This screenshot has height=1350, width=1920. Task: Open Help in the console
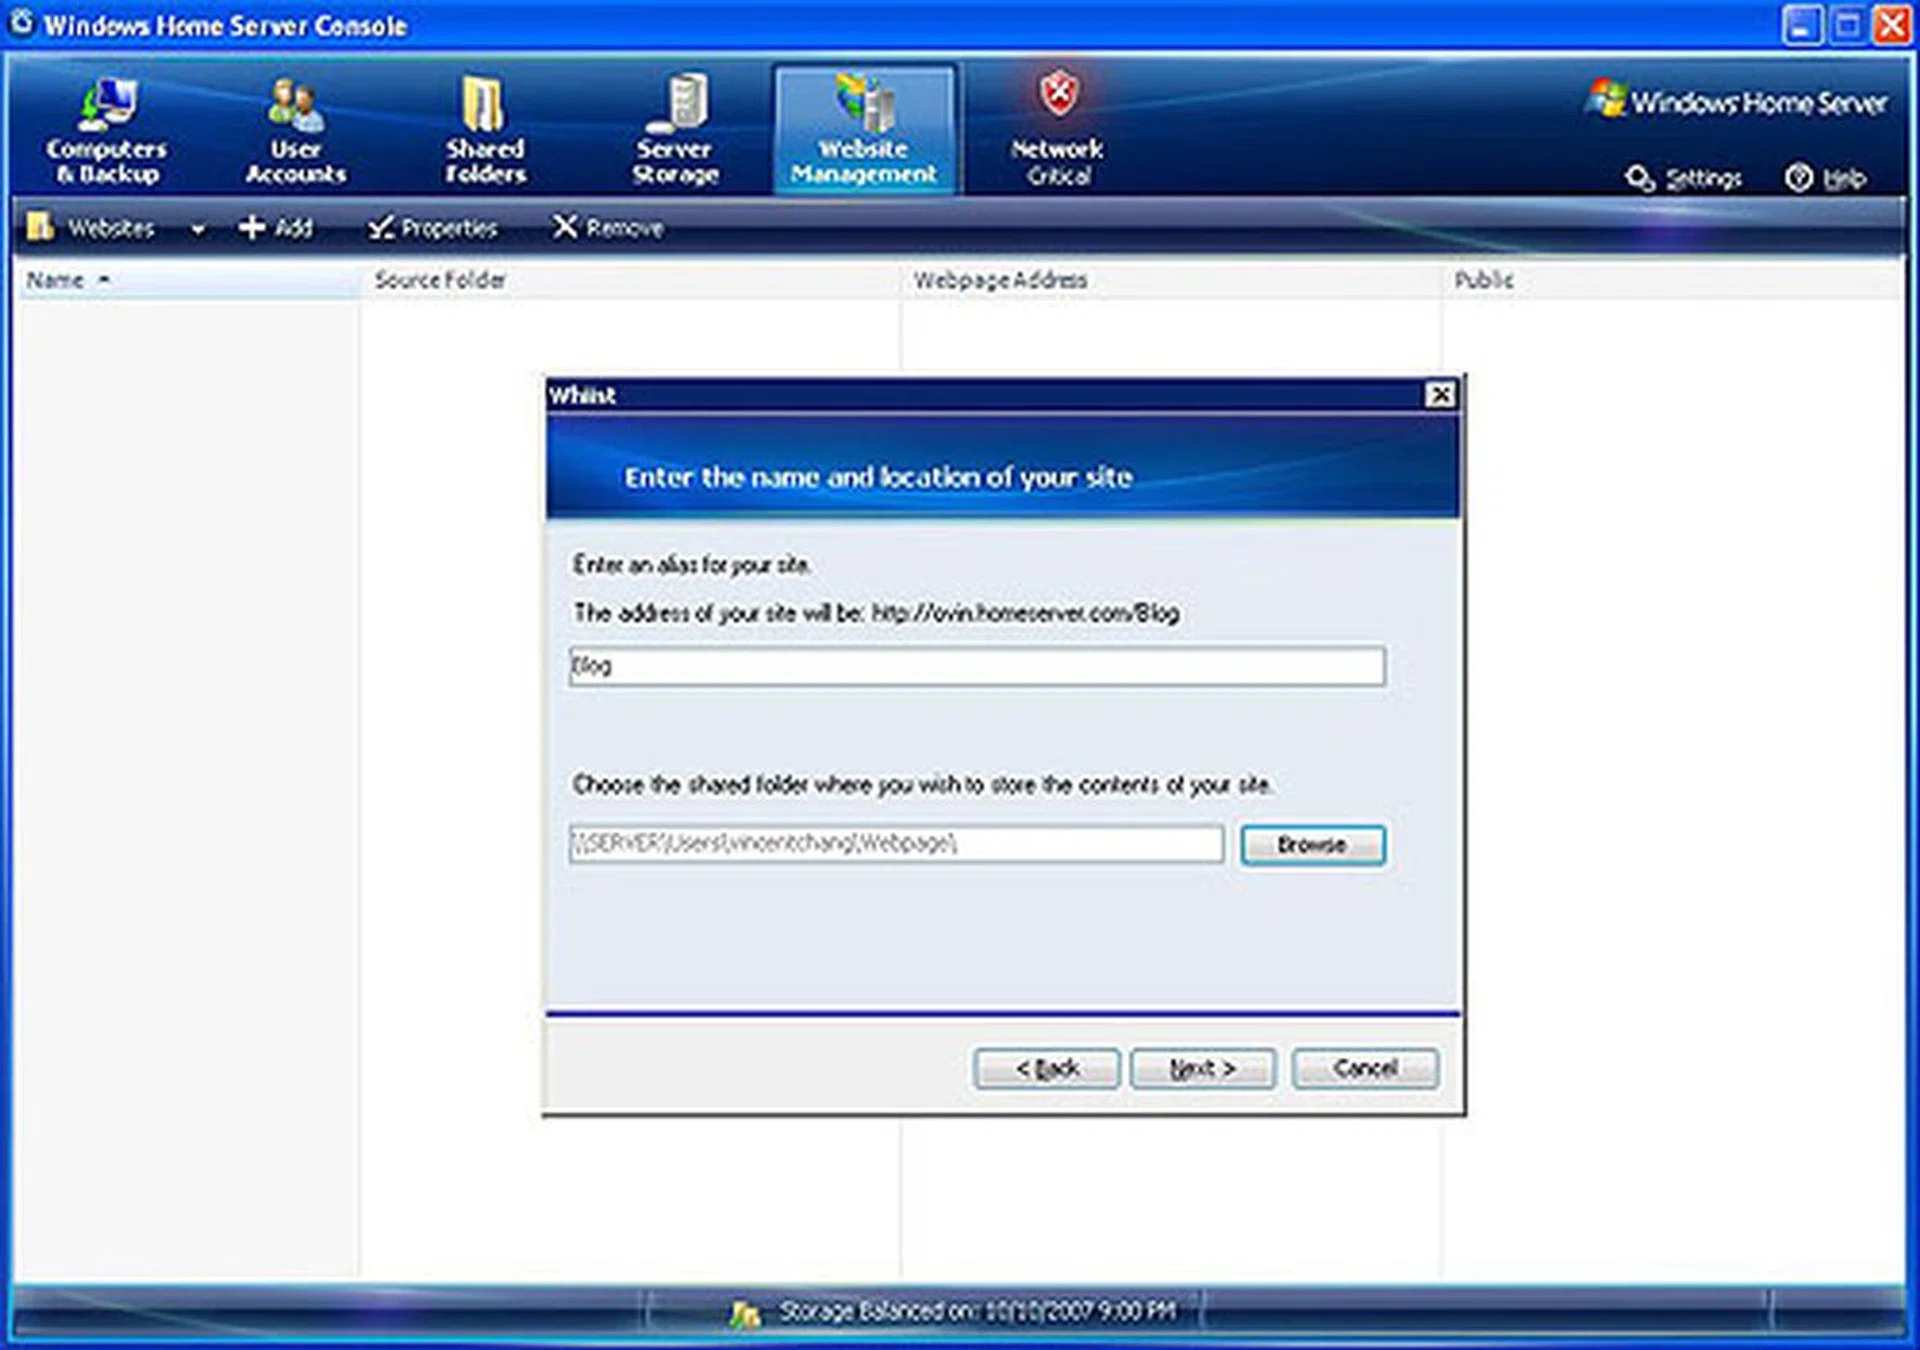pyautogui.click(x=1826, y=178)
